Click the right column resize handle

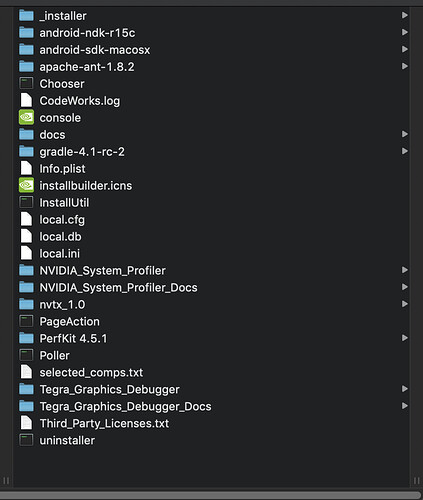[x=416, y=481]
